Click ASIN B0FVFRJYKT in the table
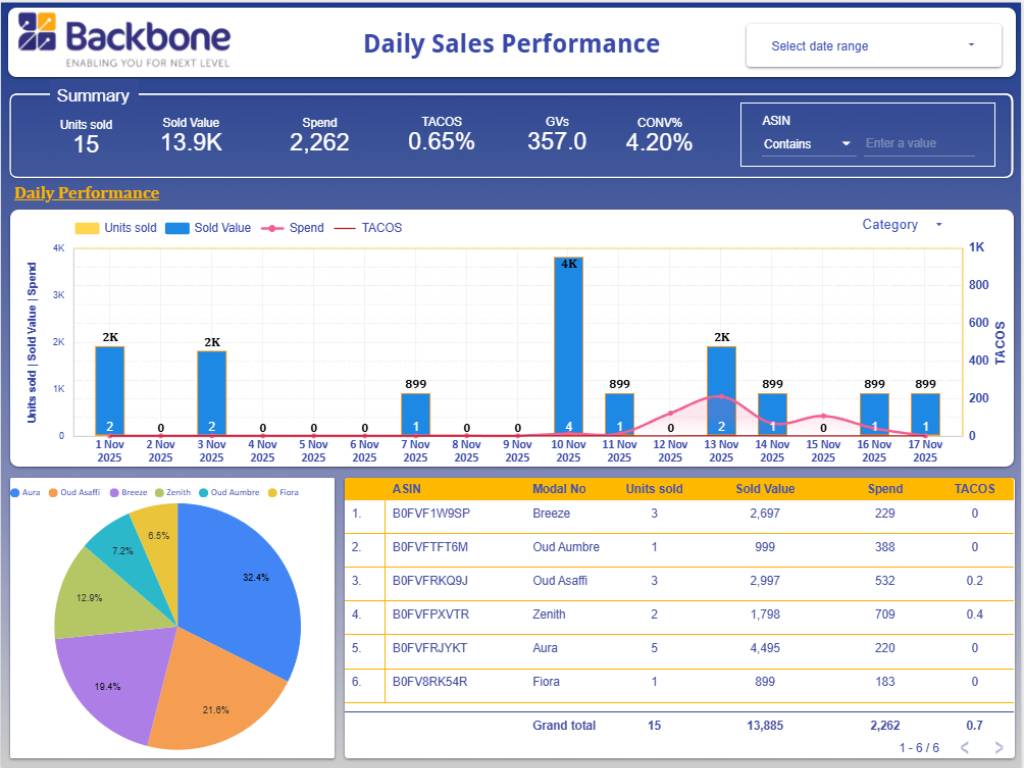 click(x=430, y=648)
